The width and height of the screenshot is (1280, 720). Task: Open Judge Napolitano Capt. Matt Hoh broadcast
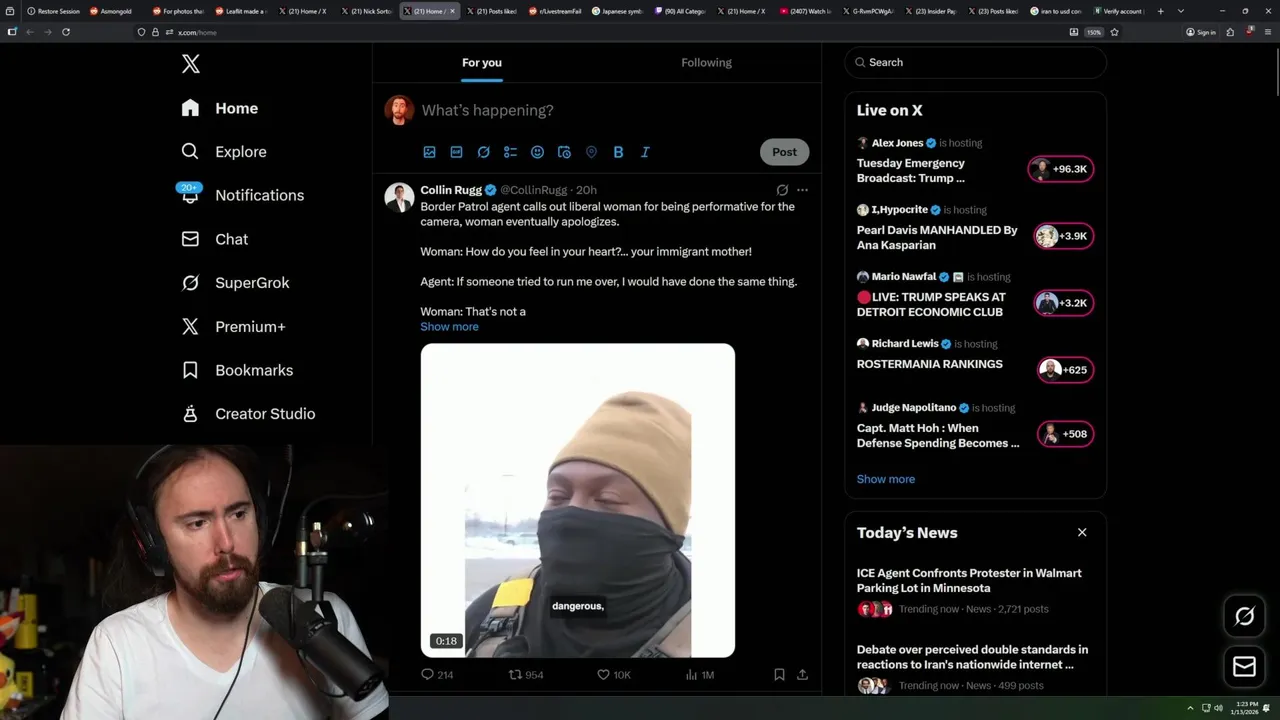point(938,435)
